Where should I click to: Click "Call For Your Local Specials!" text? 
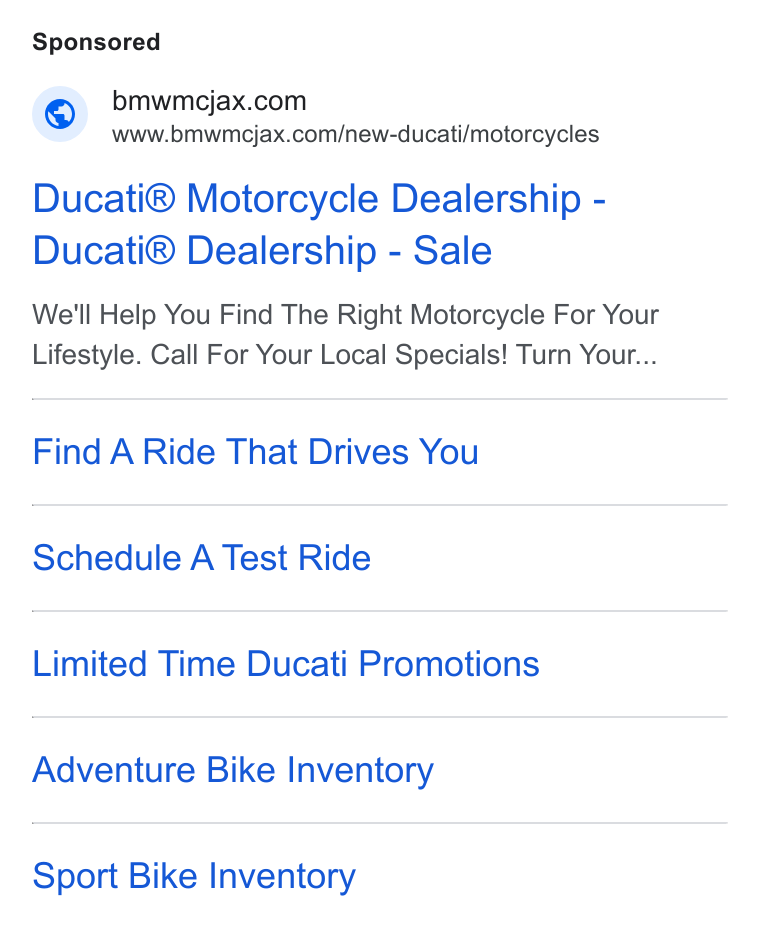pyautogui.click(x=329, y=355)
